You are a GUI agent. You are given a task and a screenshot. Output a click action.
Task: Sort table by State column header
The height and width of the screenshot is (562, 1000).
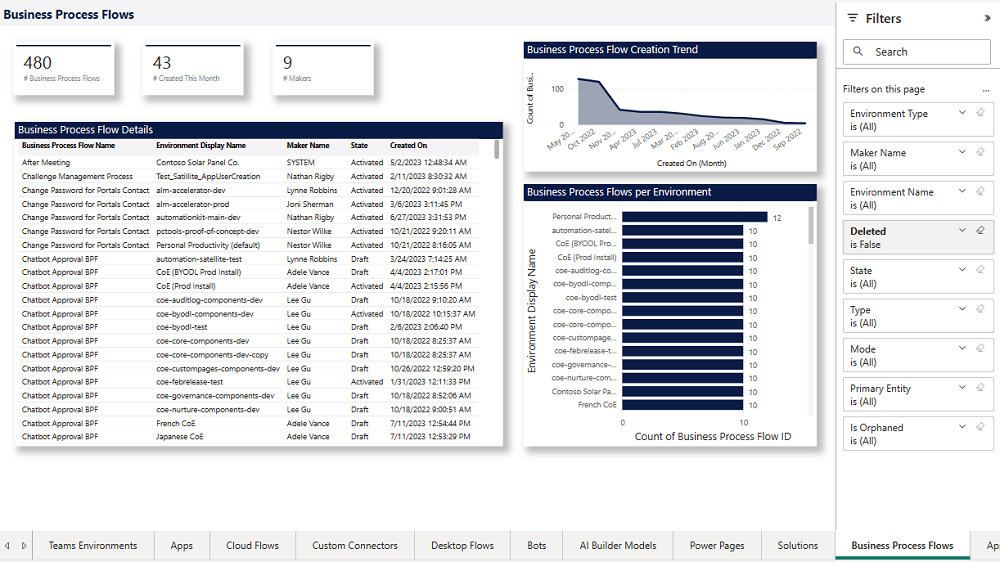point(359,145)
